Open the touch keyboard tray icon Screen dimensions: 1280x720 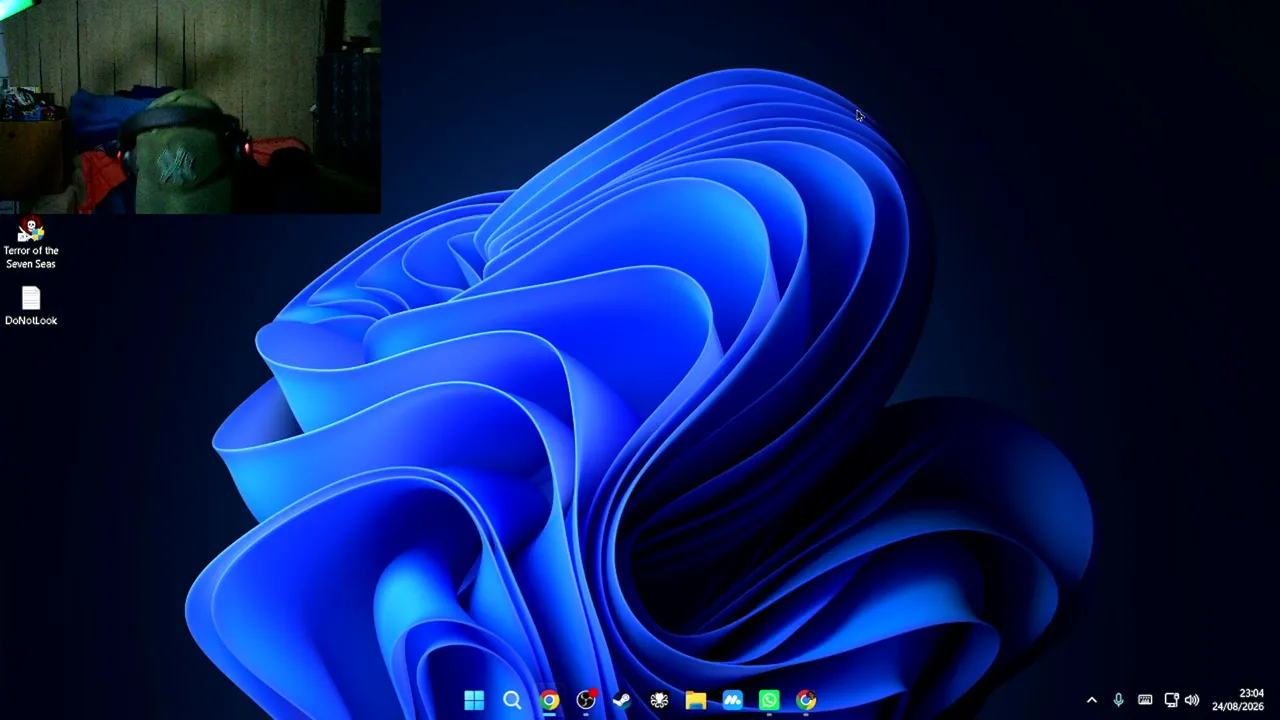coord(1145,701)
